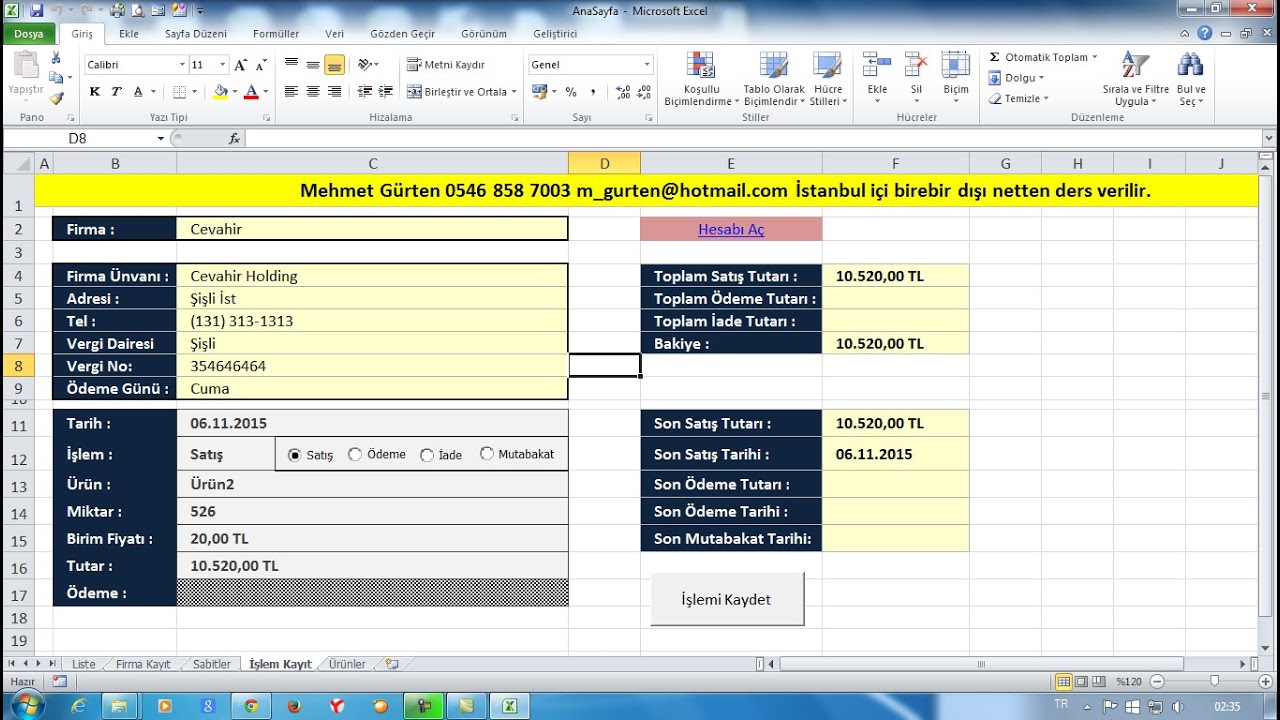Center text horizontally
The width and height of the screenshot is (1280, 720).
click(x=313, y=91)
